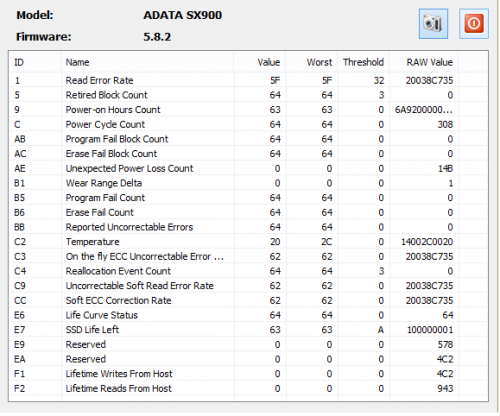The width and height of the screenshot is (500, 416).
Task: Select the Life Curve Status row
Action: [248, 315]
